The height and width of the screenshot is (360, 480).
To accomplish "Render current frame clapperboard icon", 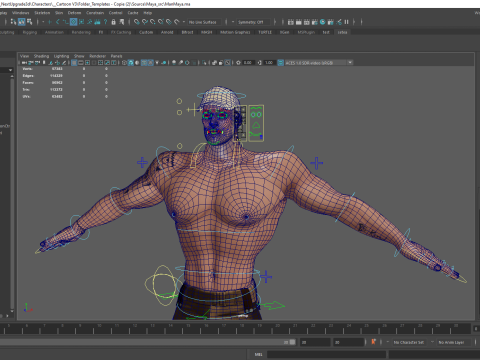I will point(299,22).
